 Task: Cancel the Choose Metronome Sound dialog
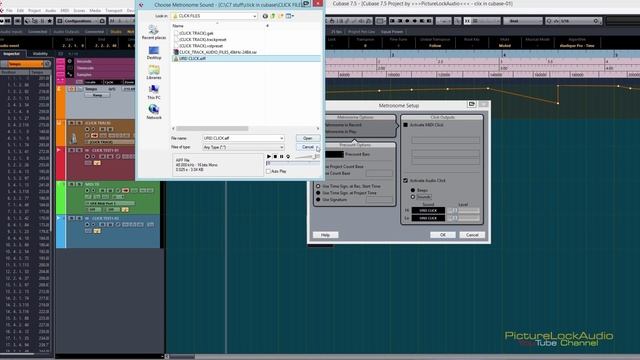307,147
